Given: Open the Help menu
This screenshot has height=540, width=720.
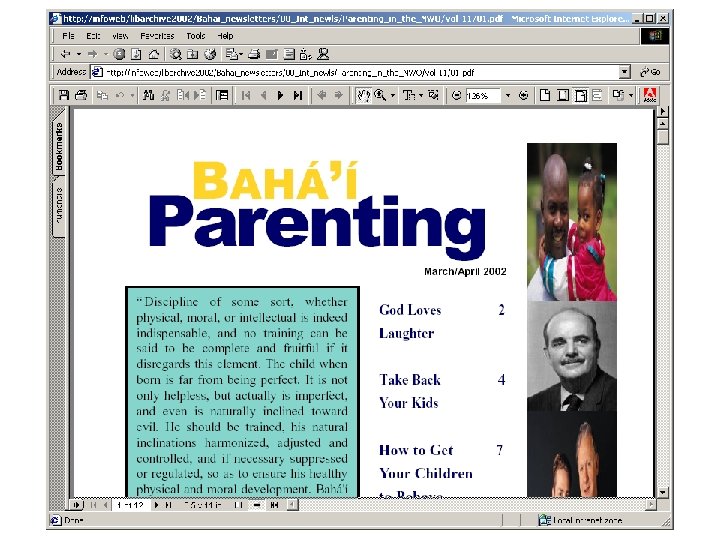Looking at the screenshot, I should tap(225, 36).
